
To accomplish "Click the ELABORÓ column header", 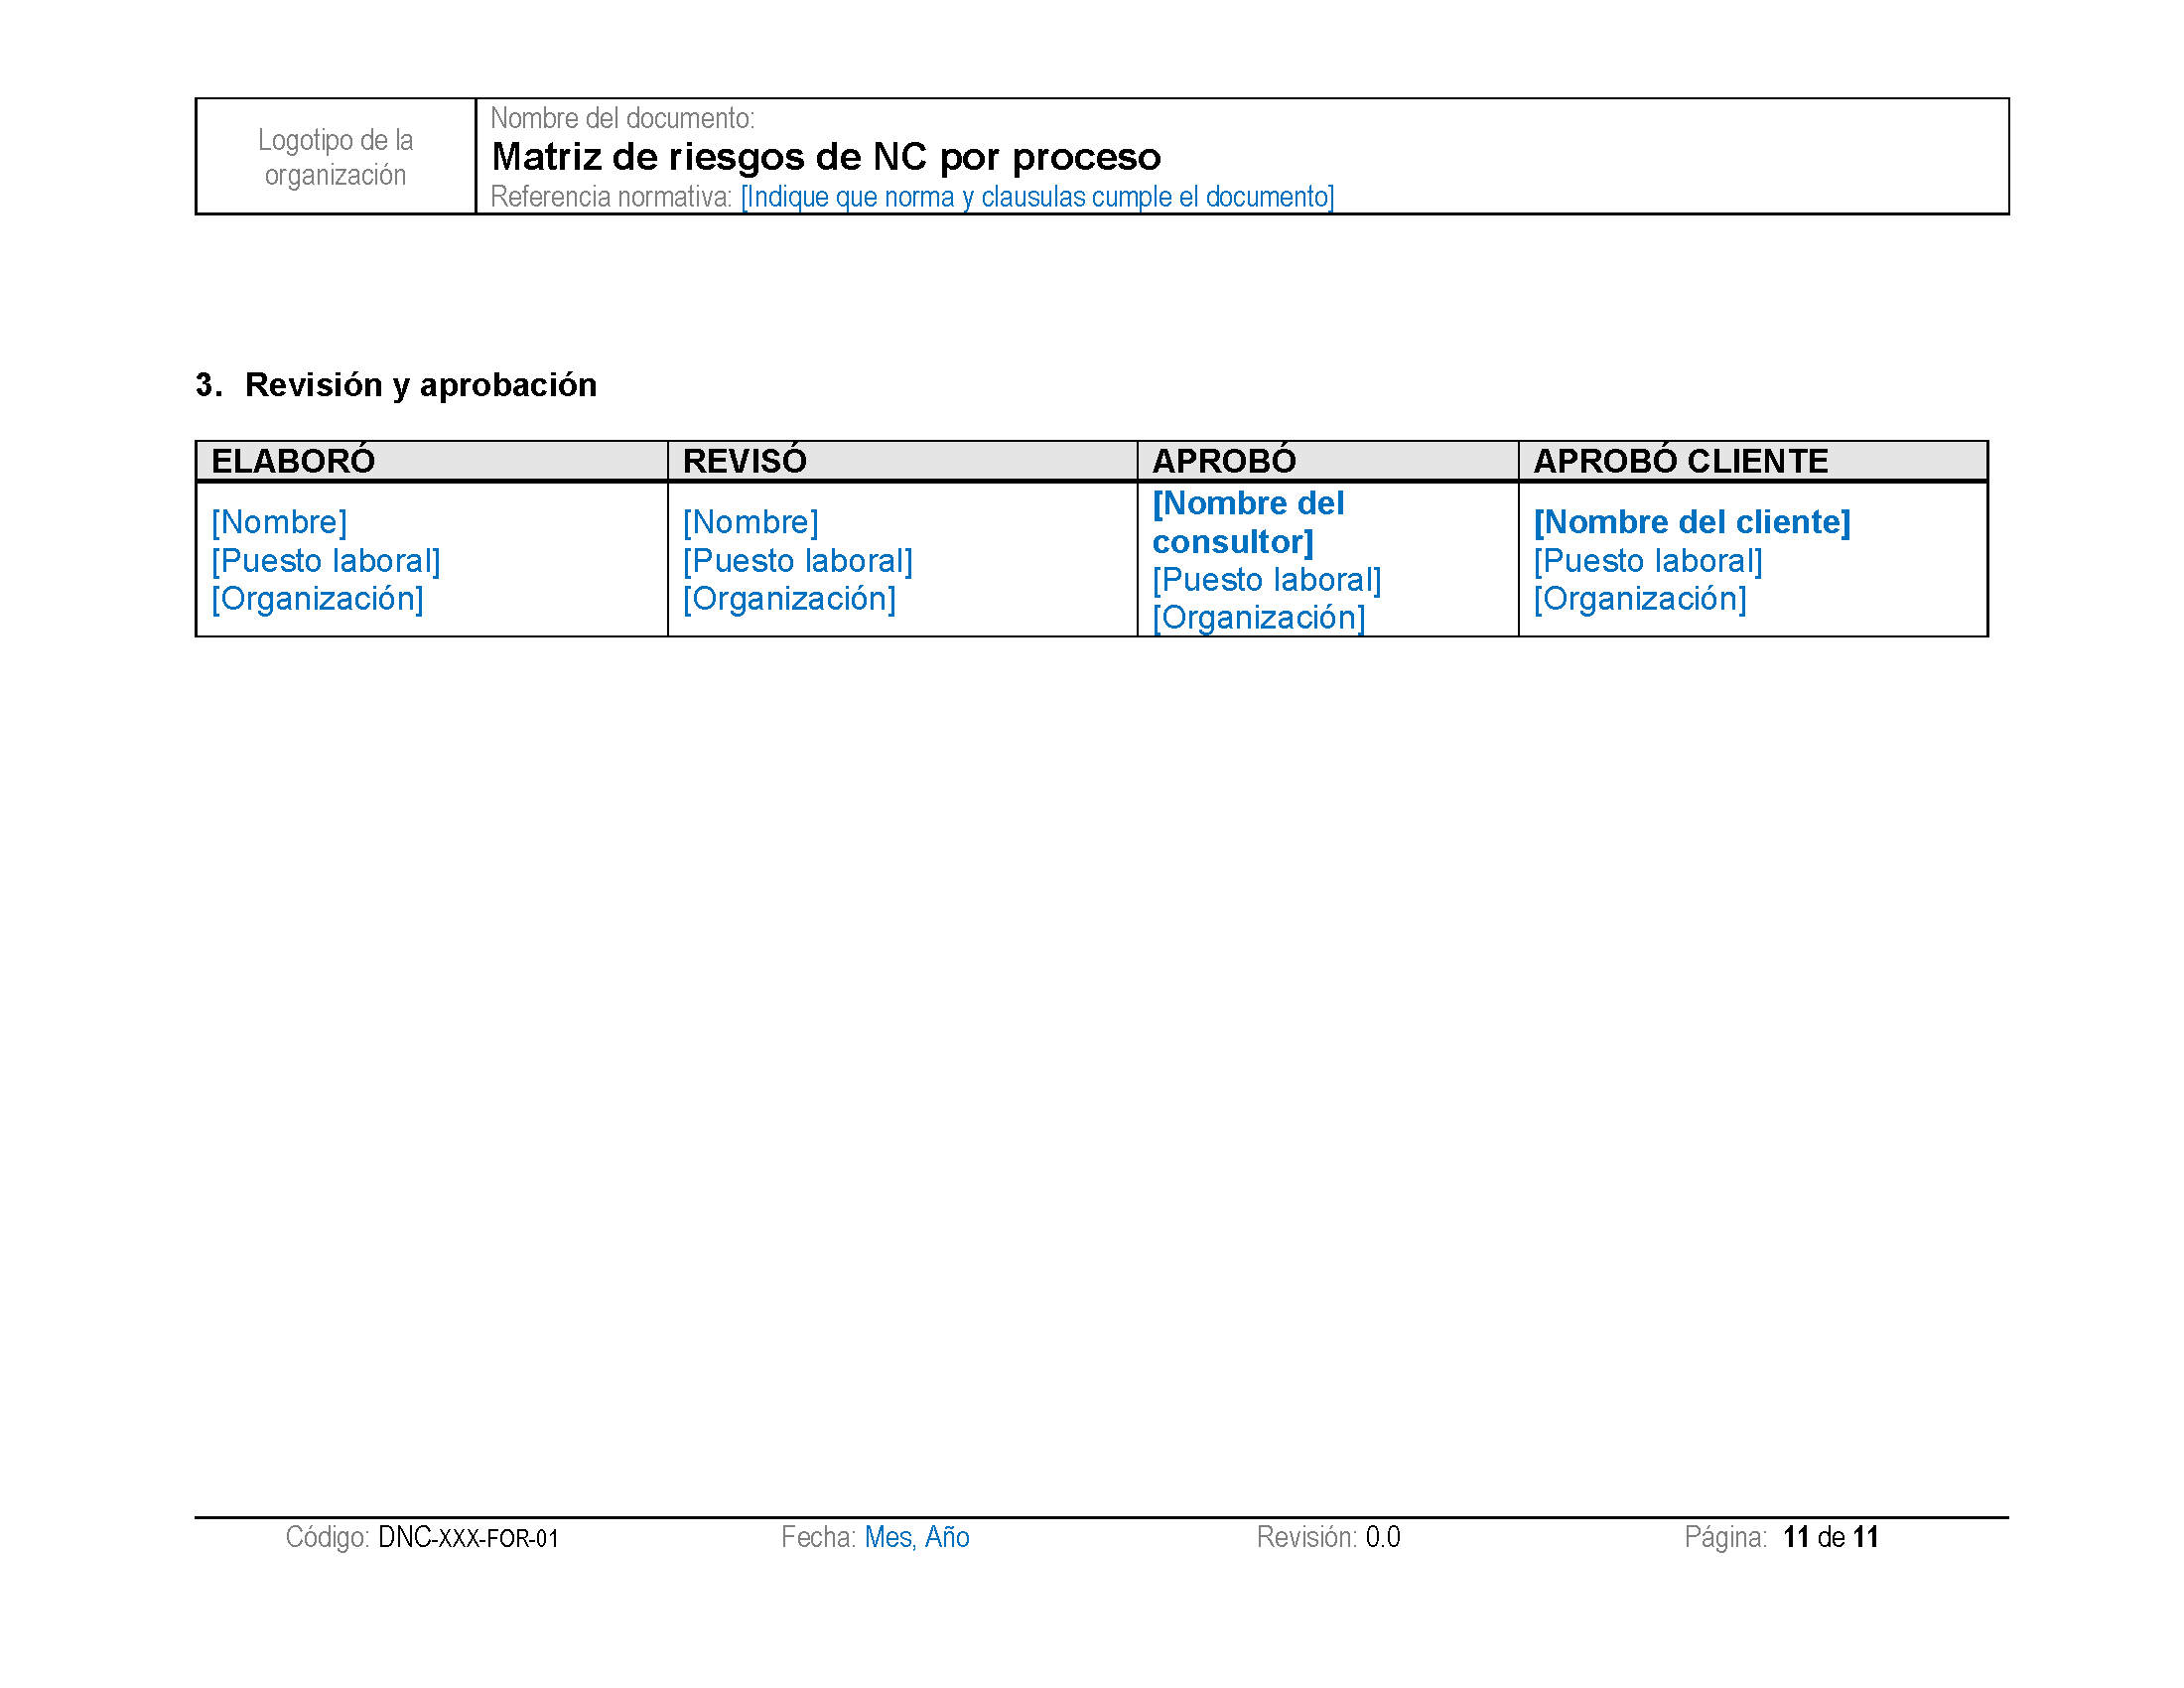I will point(293,461).
